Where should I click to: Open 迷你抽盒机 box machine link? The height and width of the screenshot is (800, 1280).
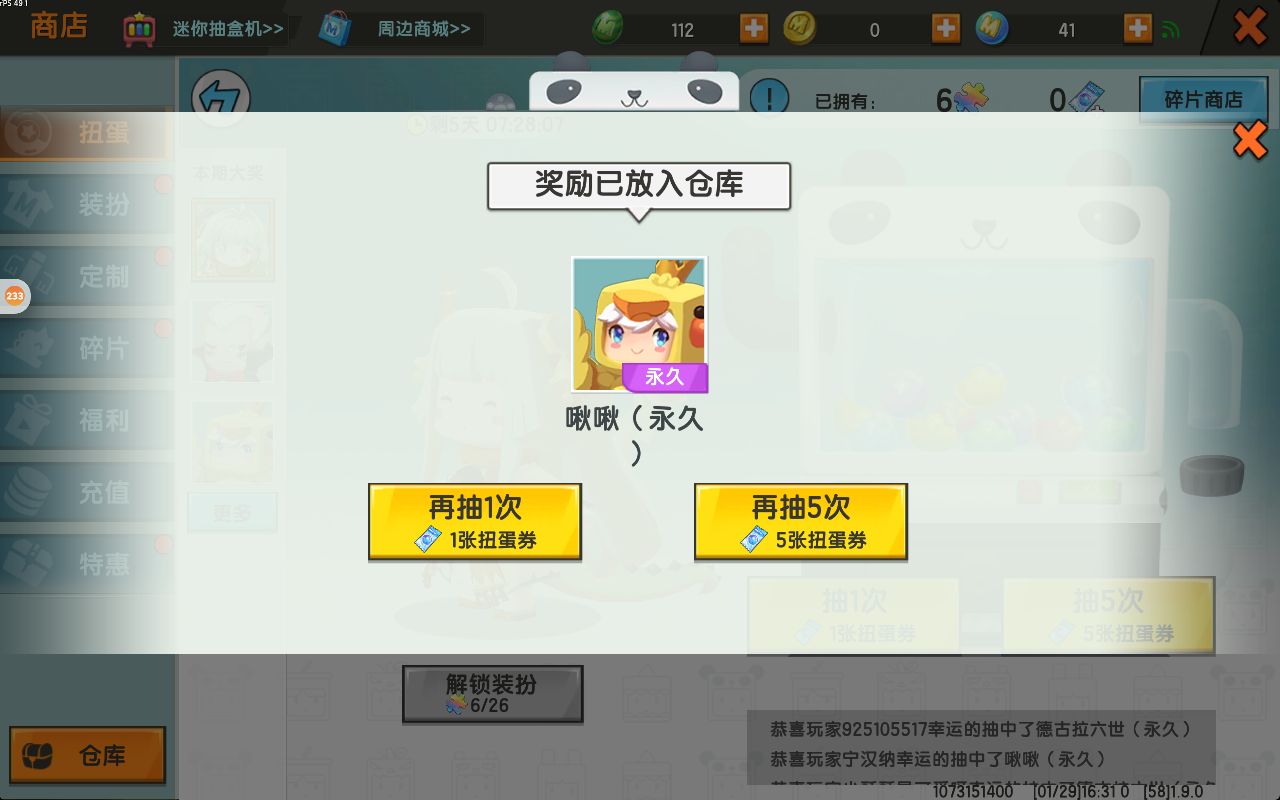tap(204, 29)
